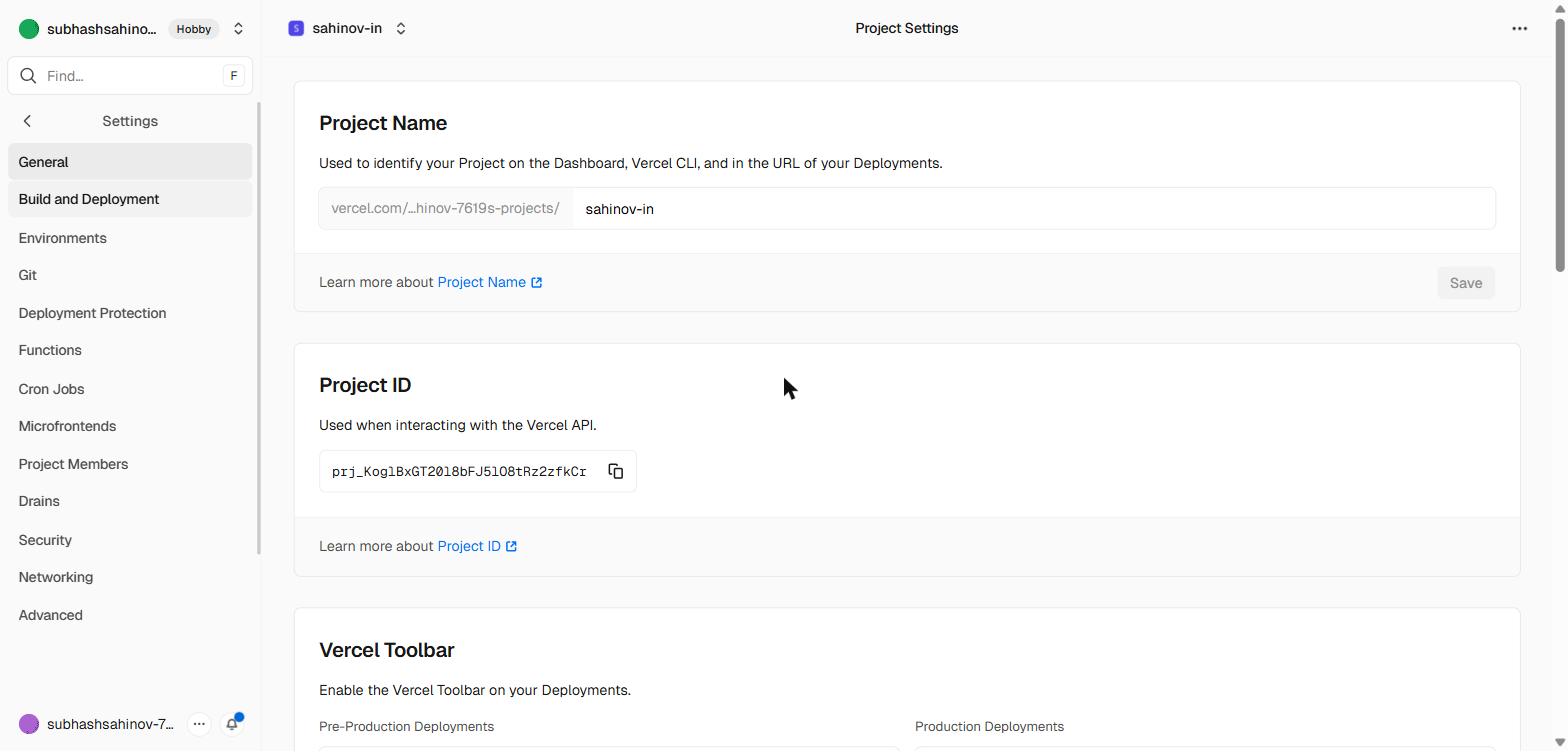Open the notifications bell

pos(232,724)
